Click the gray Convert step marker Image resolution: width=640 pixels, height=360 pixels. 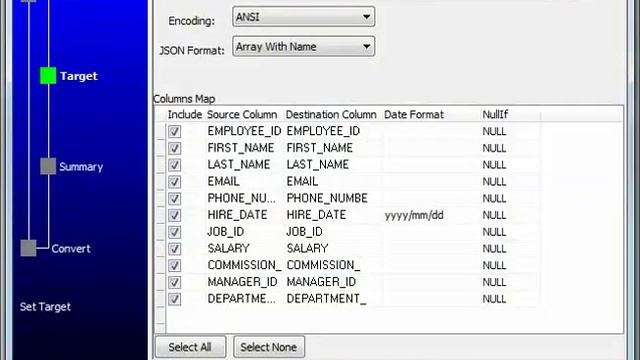[29, 248]
